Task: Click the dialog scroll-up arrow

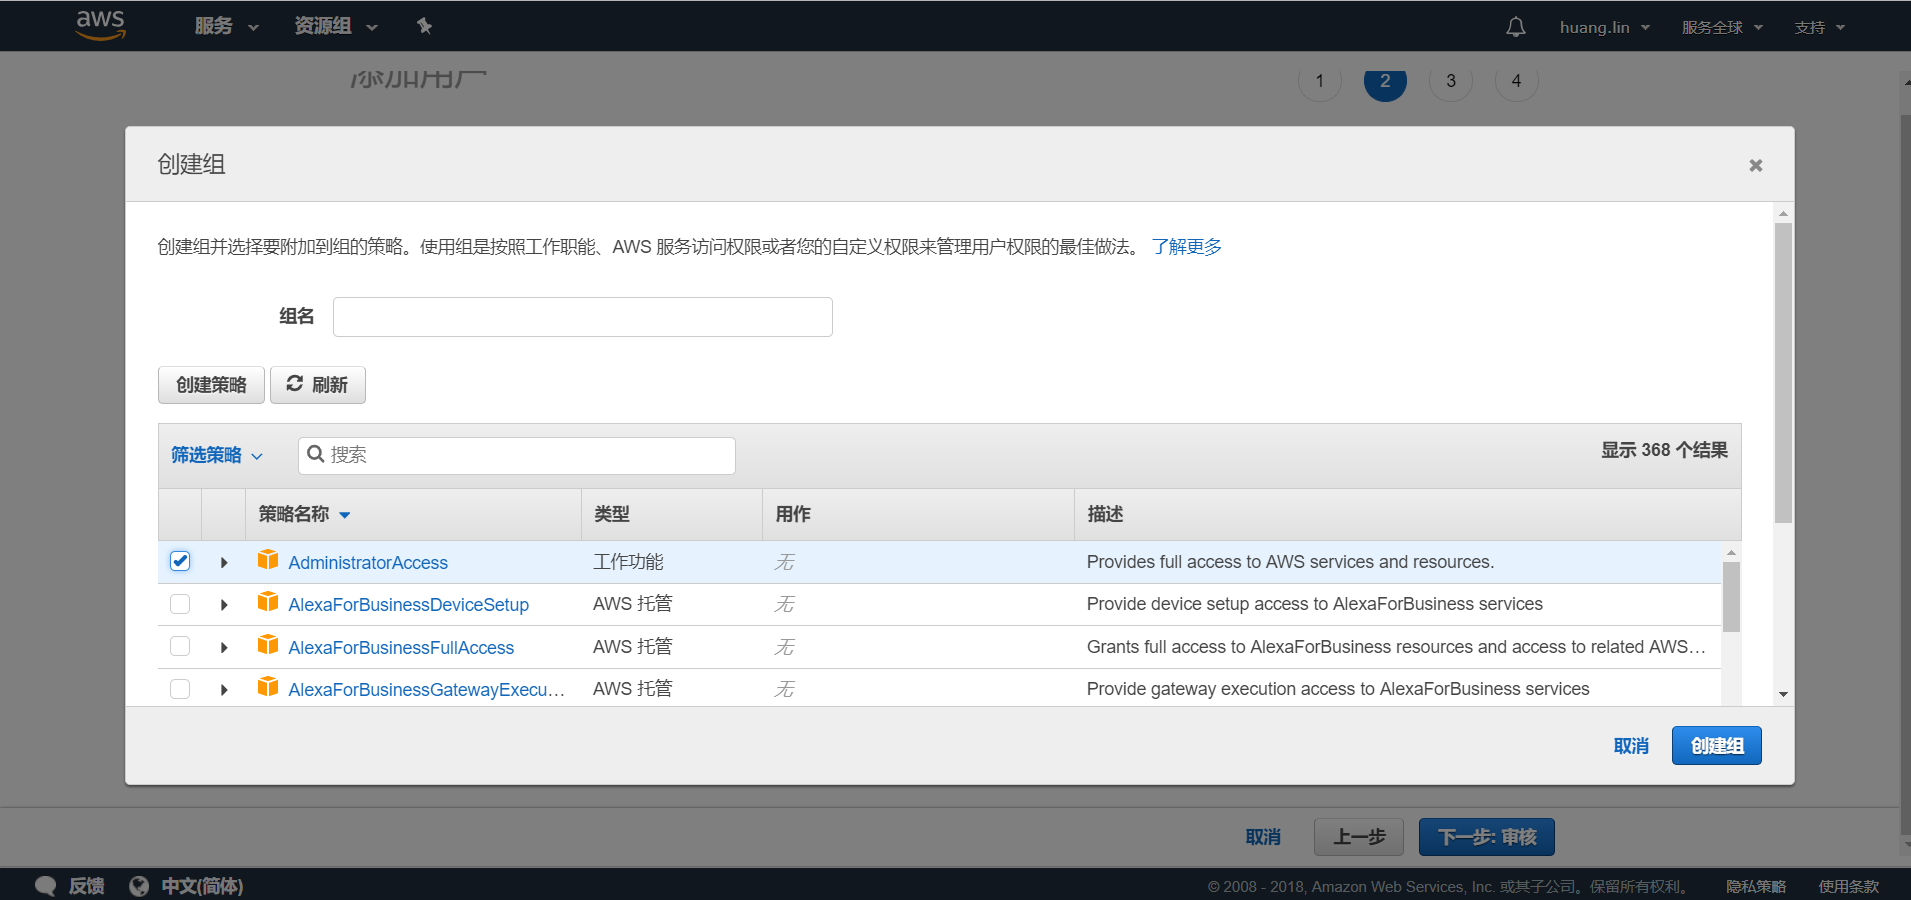Action: (x=1783, y=213)
